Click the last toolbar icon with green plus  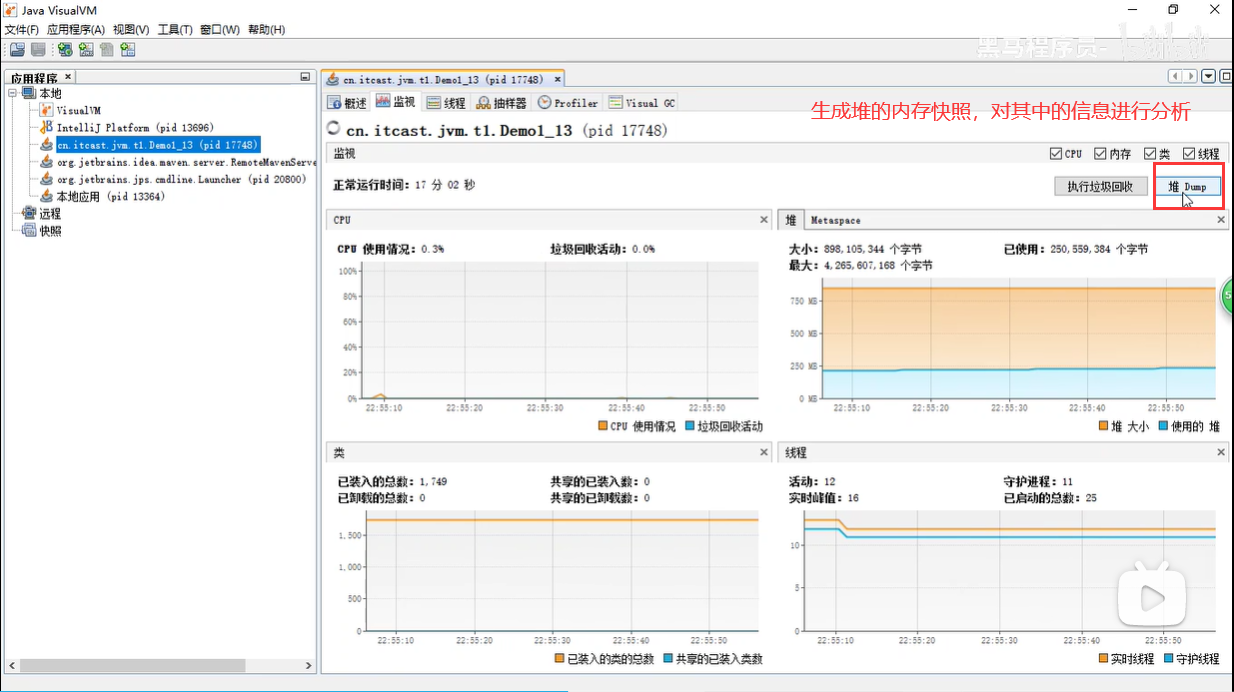pyautogui.click(x=128, y=49)
